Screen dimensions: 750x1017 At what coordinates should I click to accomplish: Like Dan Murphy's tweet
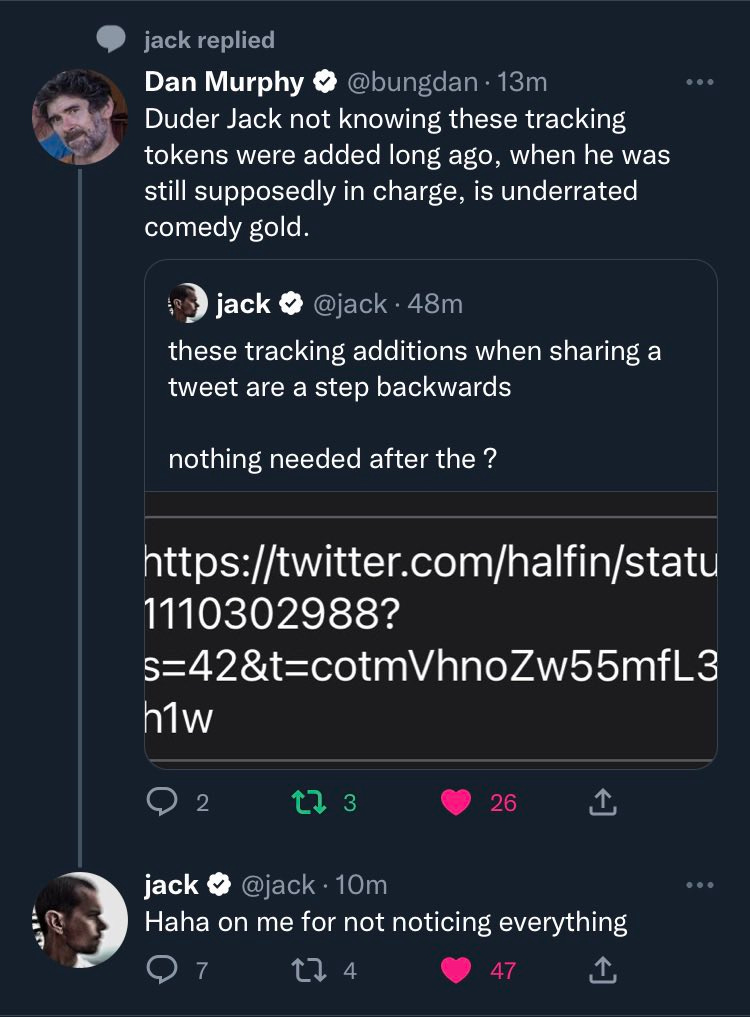[x=456, y=802]
